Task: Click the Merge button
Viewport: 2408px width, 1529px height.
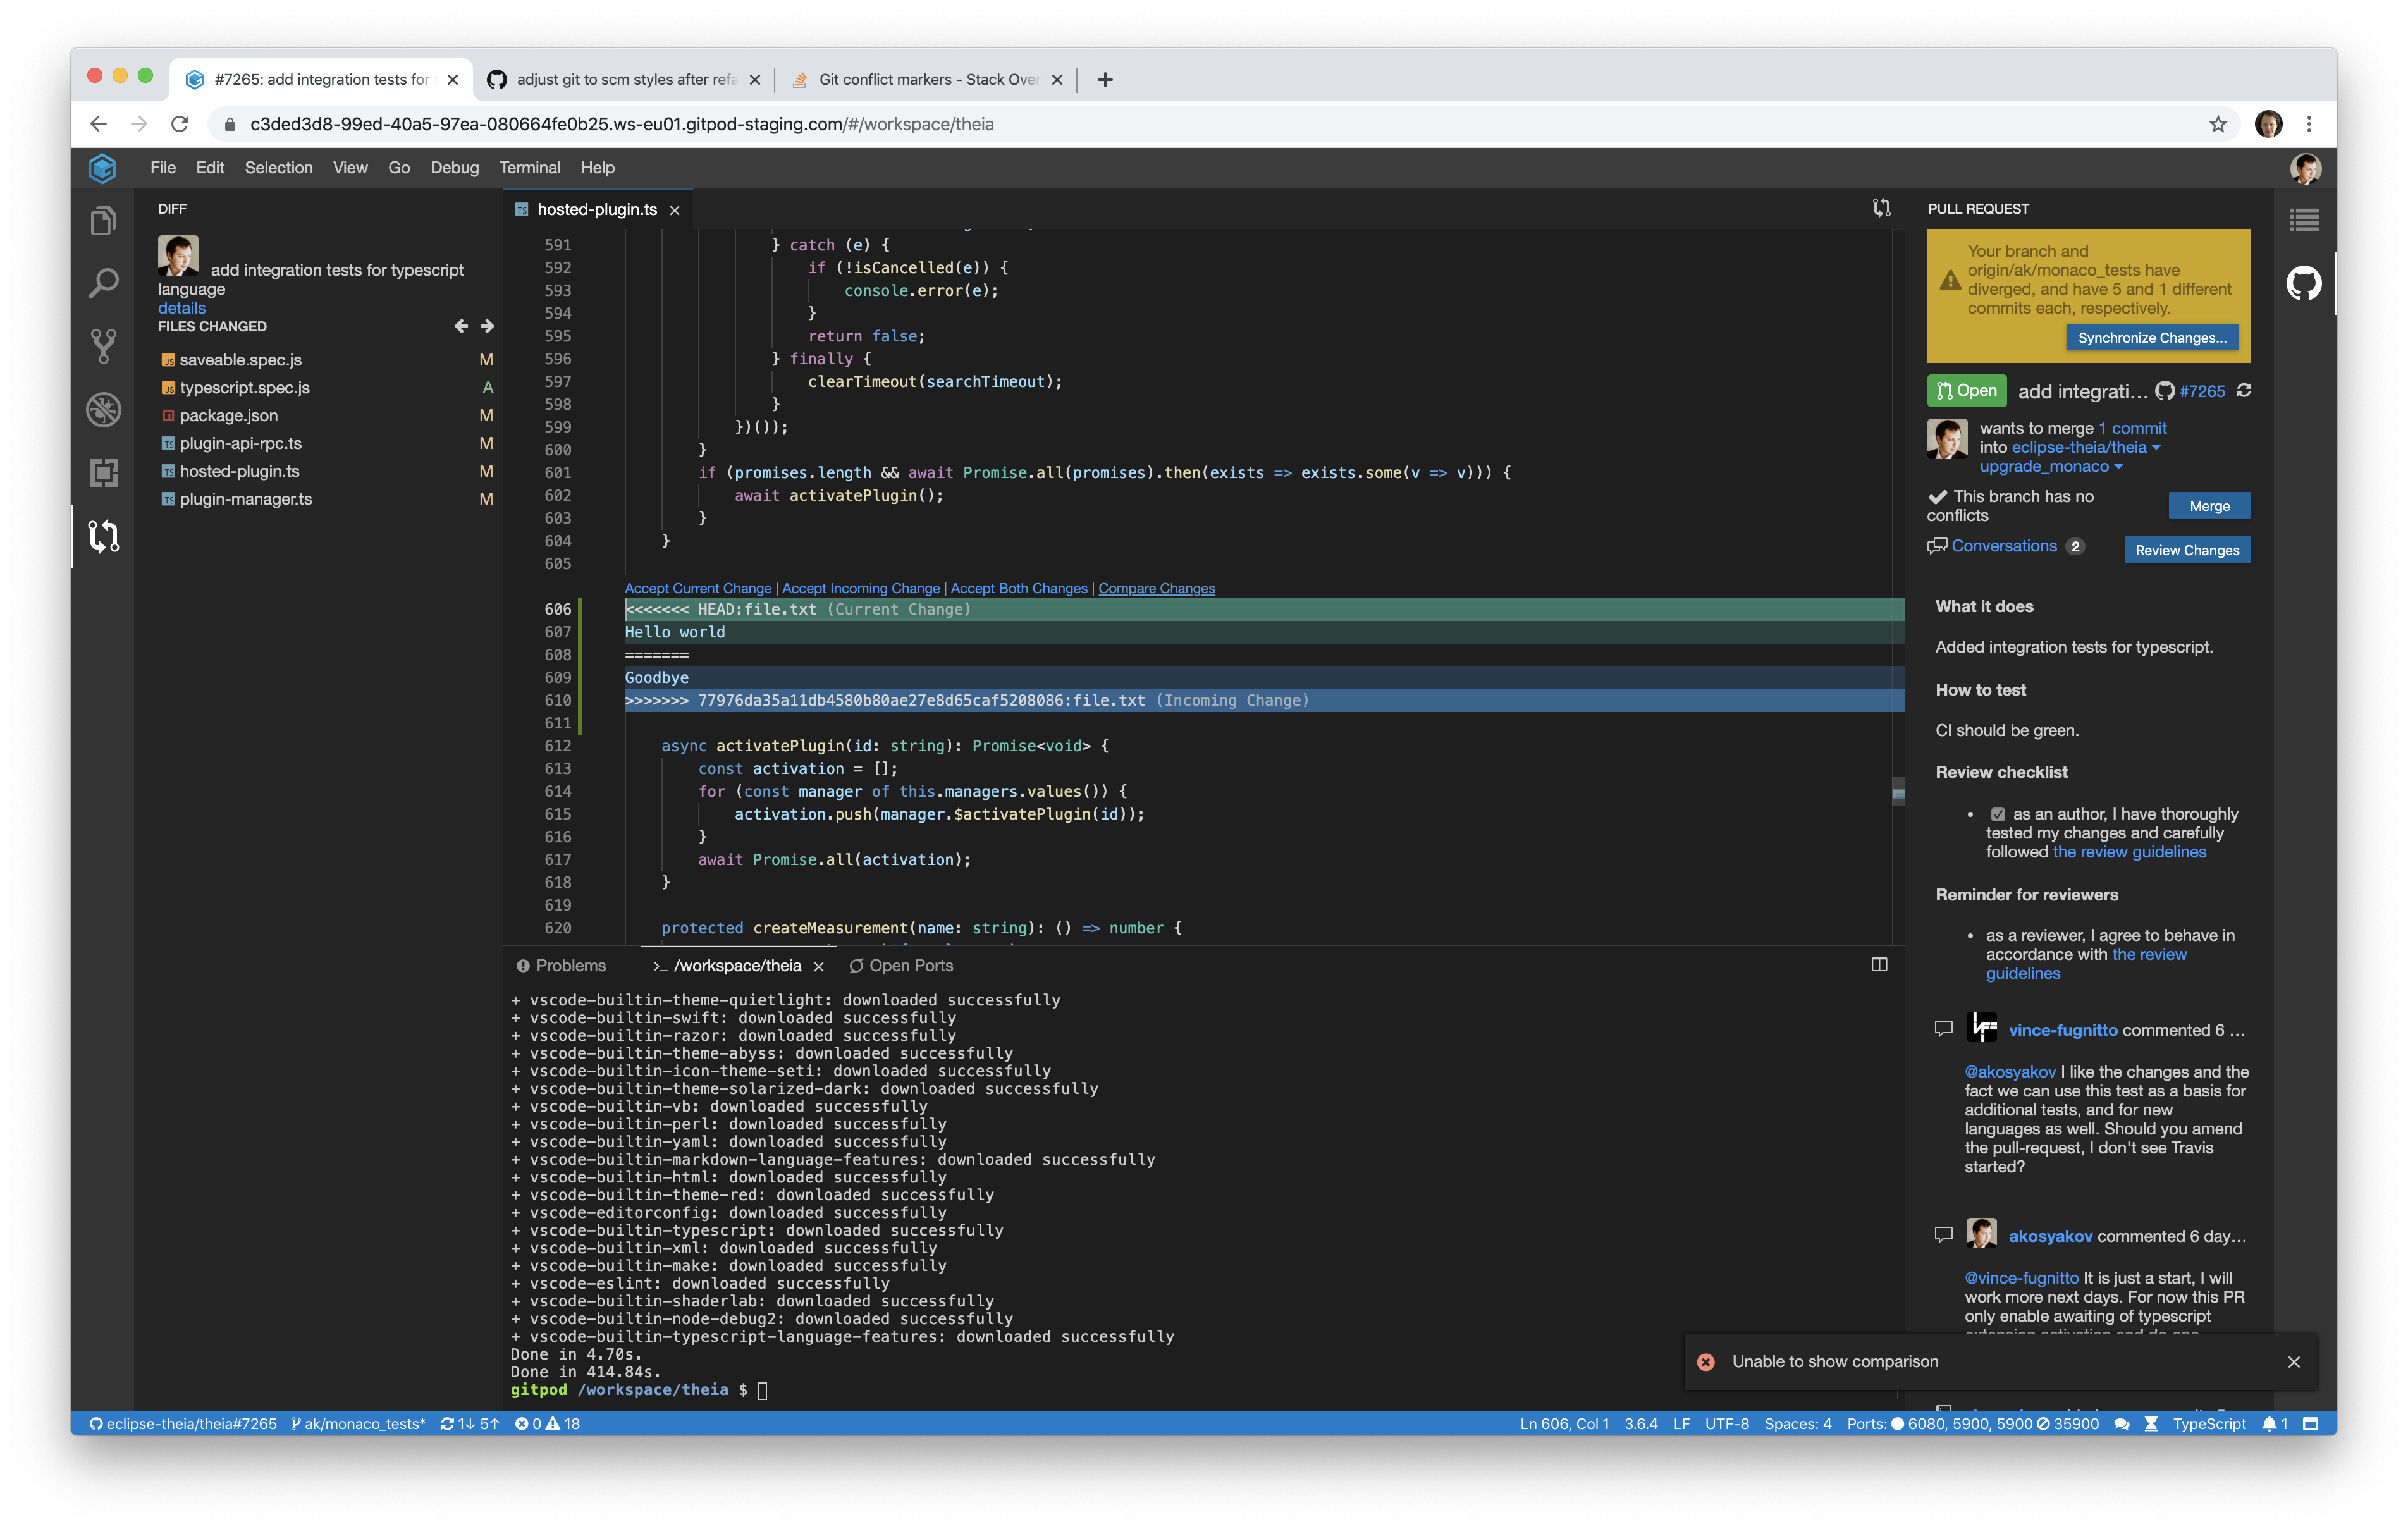Action: tap(2209, 506)
